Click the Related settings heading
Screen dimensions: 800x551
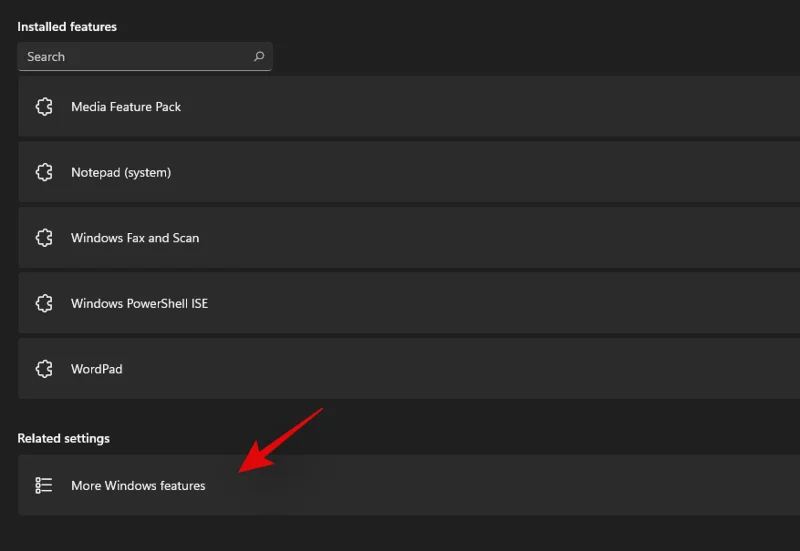[64, 439]
